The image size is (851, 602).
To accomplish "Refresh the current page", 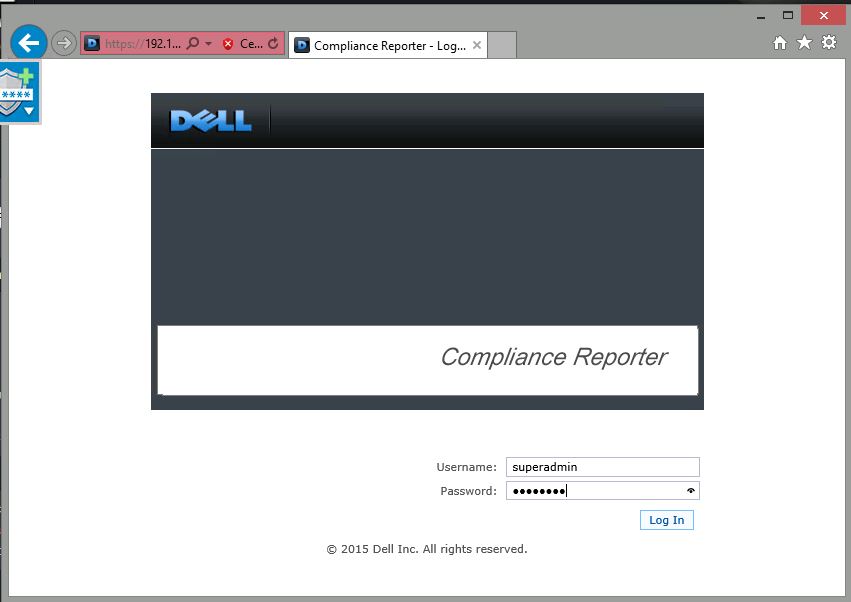I will pyautogui.click(x=272, y=43).
